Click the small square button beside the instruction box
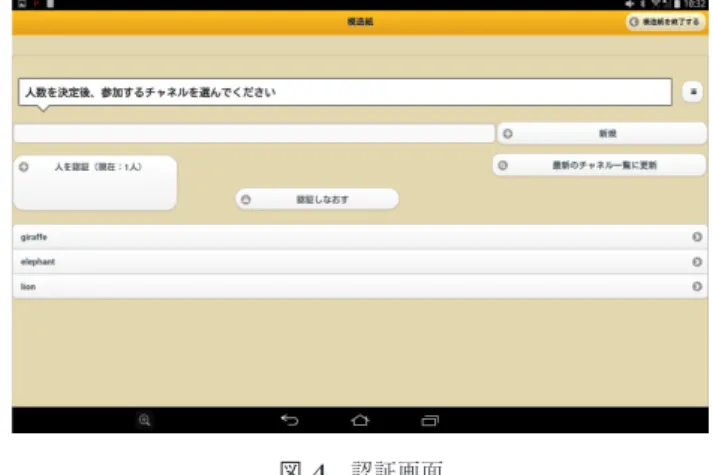This screenshot has width=713, height=475. [x=693, y=92]
